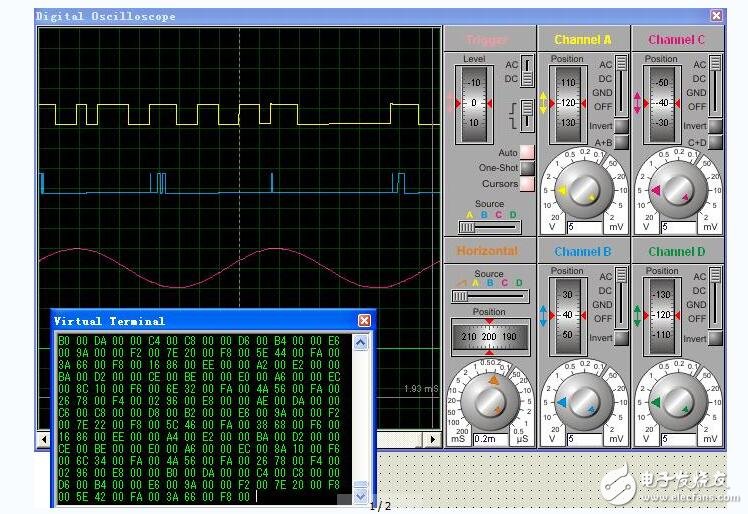This screenshot has height=514, width=748.
Task: Click the Channel A Position thumbwheel
Action: click(567, 103)
